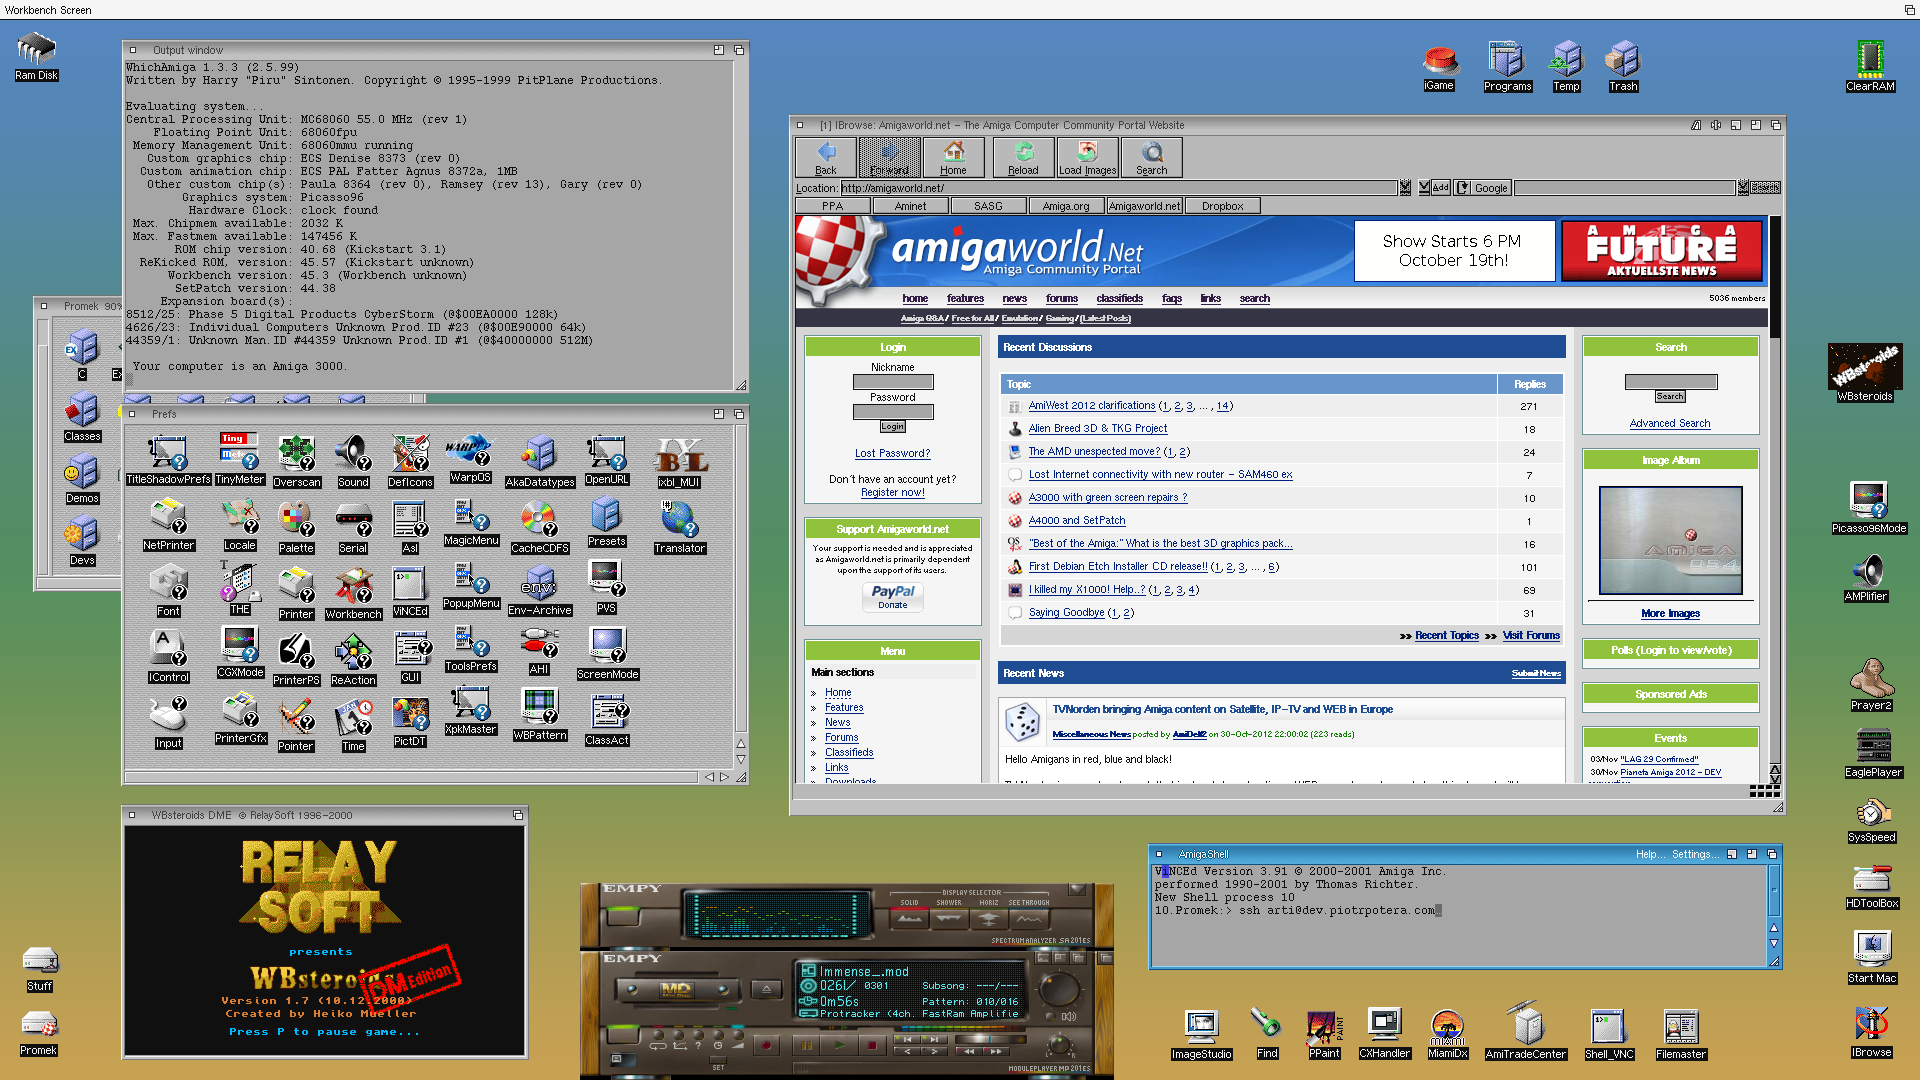This screenshot has width=1920, height=1080.
Task: Click the Register now! link
Action: click(x=892, y=492)
